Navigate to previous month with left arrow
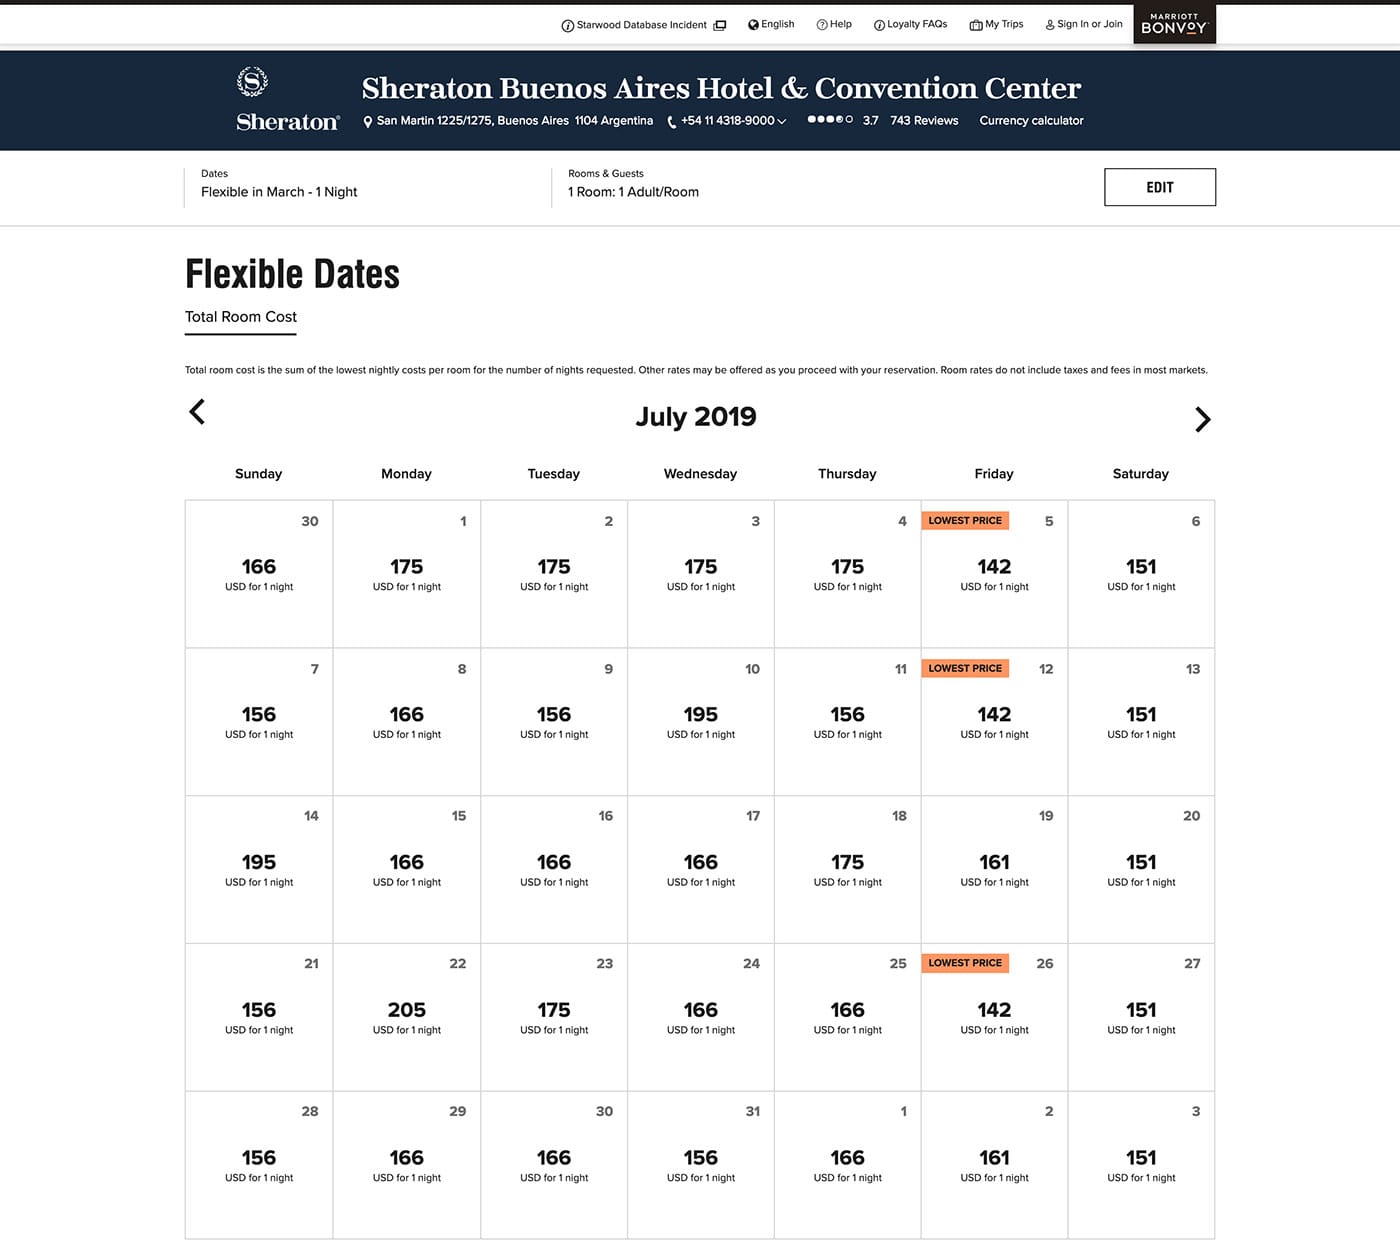 coord(196,410)
